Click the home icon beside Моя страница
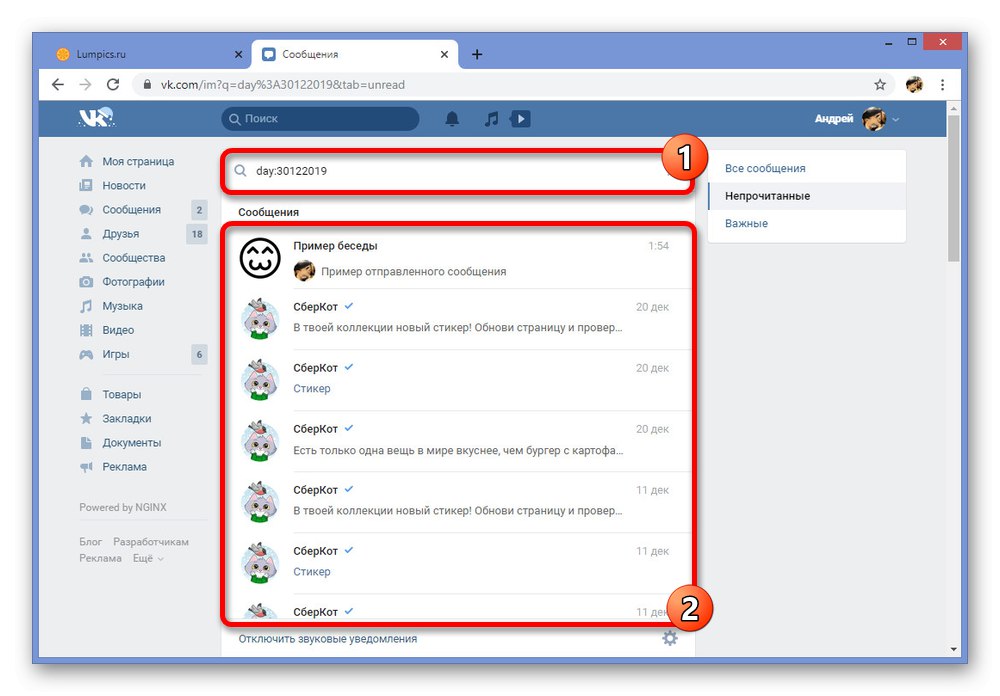This screenshot has width=1000, height=696. (x=86, y=161)
